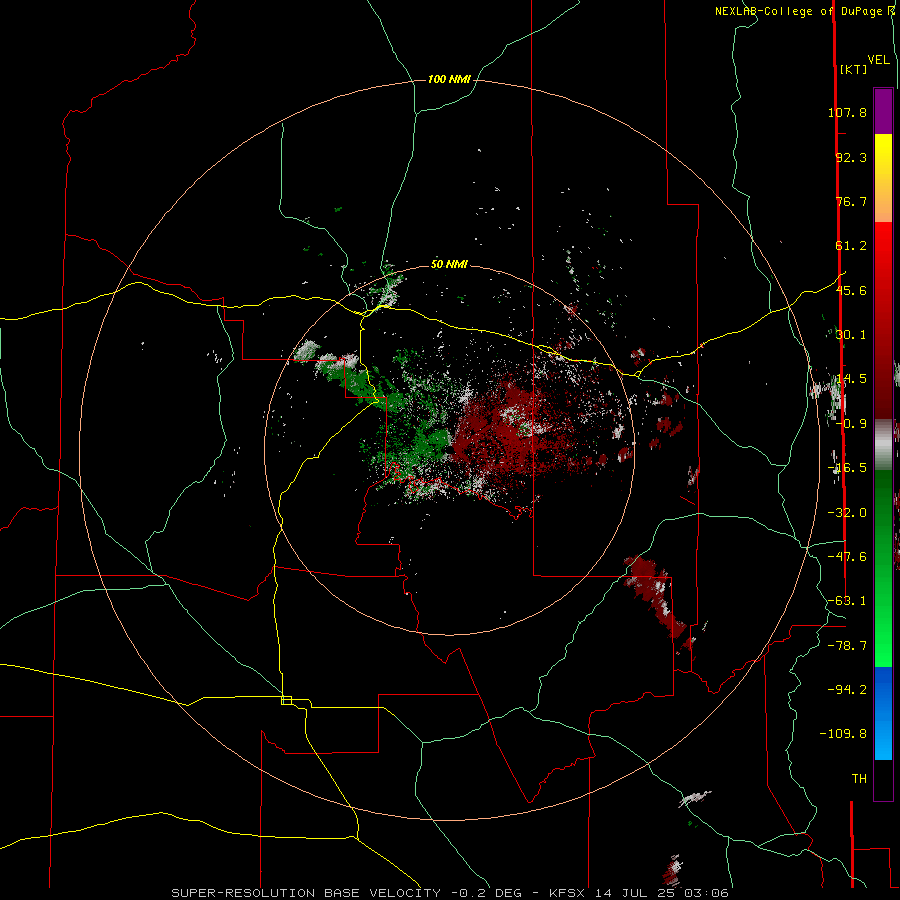
Task: Click the 92.3 velocity scale value
Action: 851,157
